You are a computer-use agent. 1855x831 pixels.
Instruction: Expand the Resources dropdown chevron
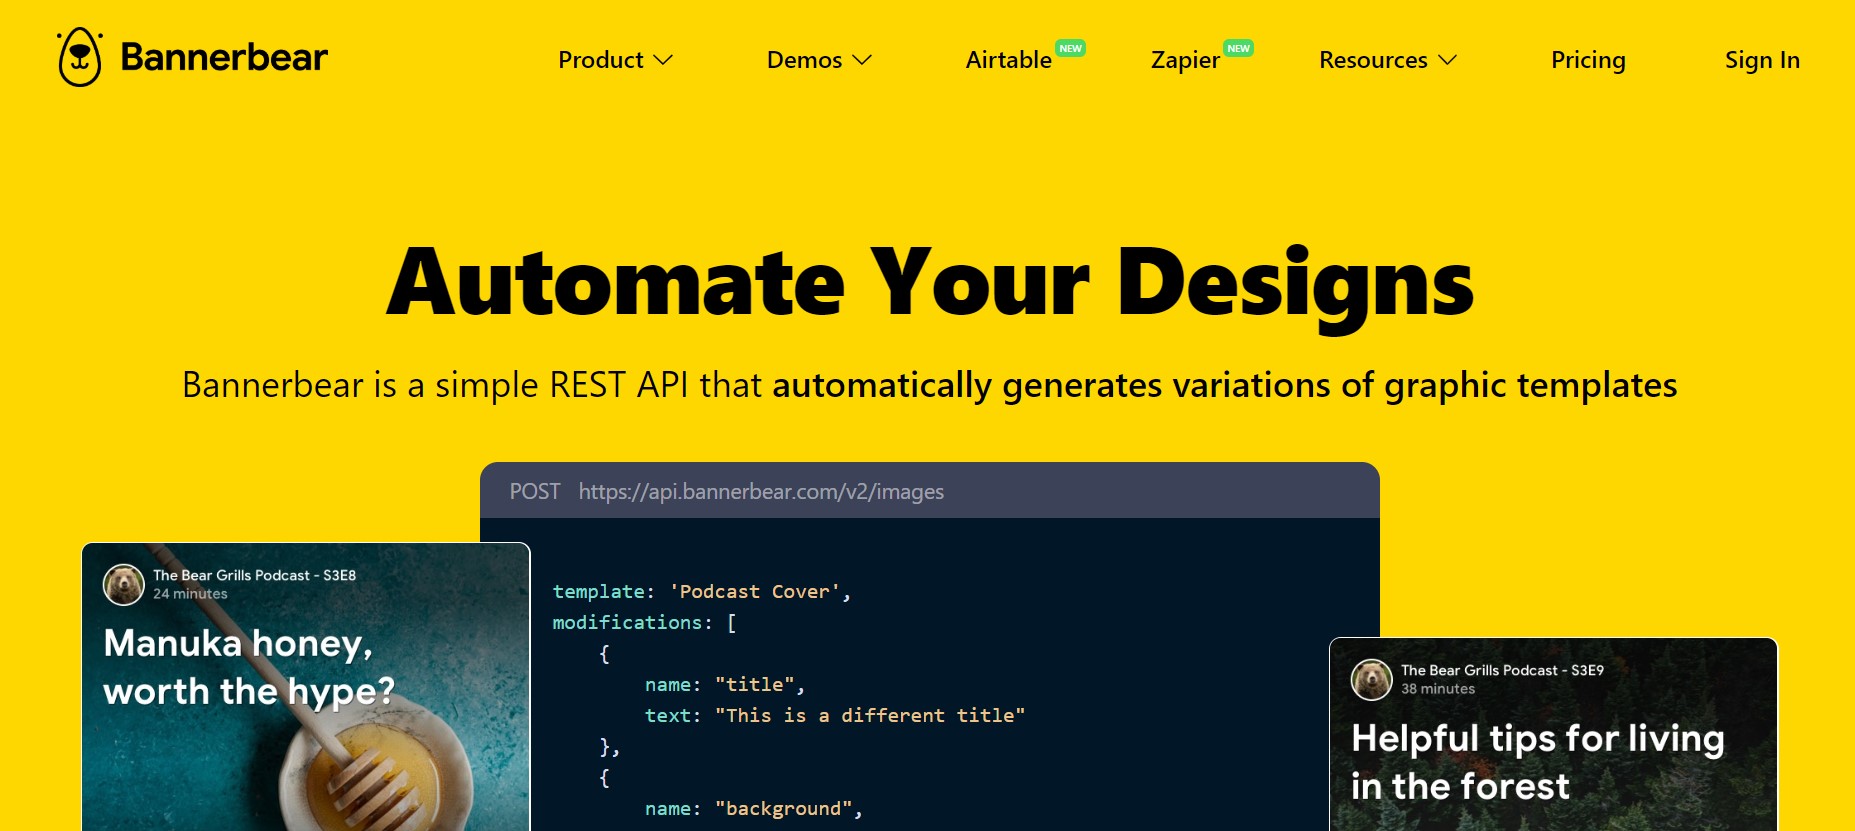pos(1447,61)
